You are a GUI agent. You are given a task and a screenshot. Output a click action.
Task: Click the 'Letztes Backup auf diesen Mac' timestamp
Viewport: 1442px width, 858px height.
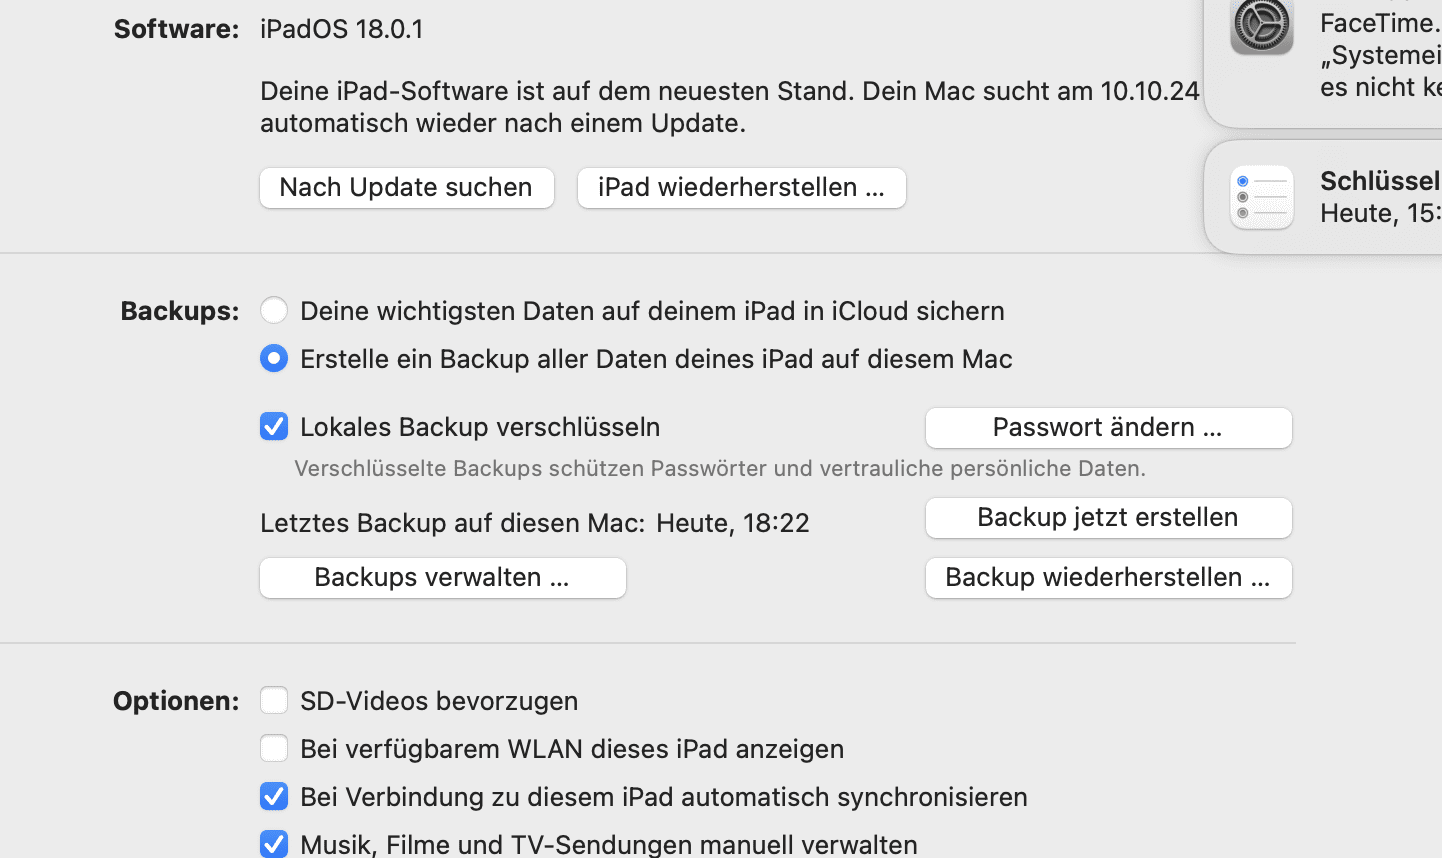coord(732,523)
